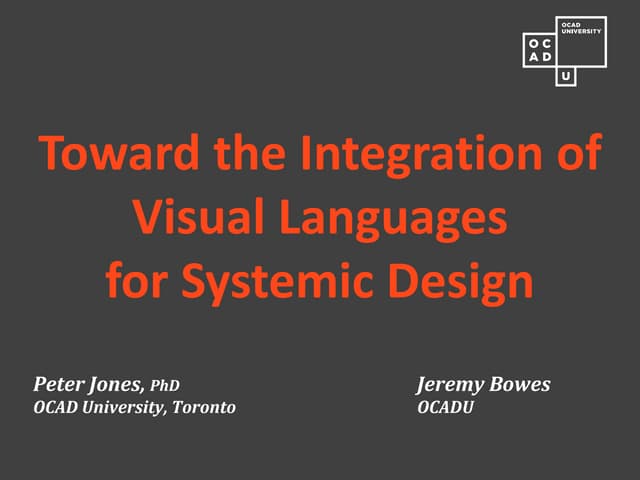Click the author name Peter Jones
Viewport: 640px width, 480px height.
pos(89,385)
